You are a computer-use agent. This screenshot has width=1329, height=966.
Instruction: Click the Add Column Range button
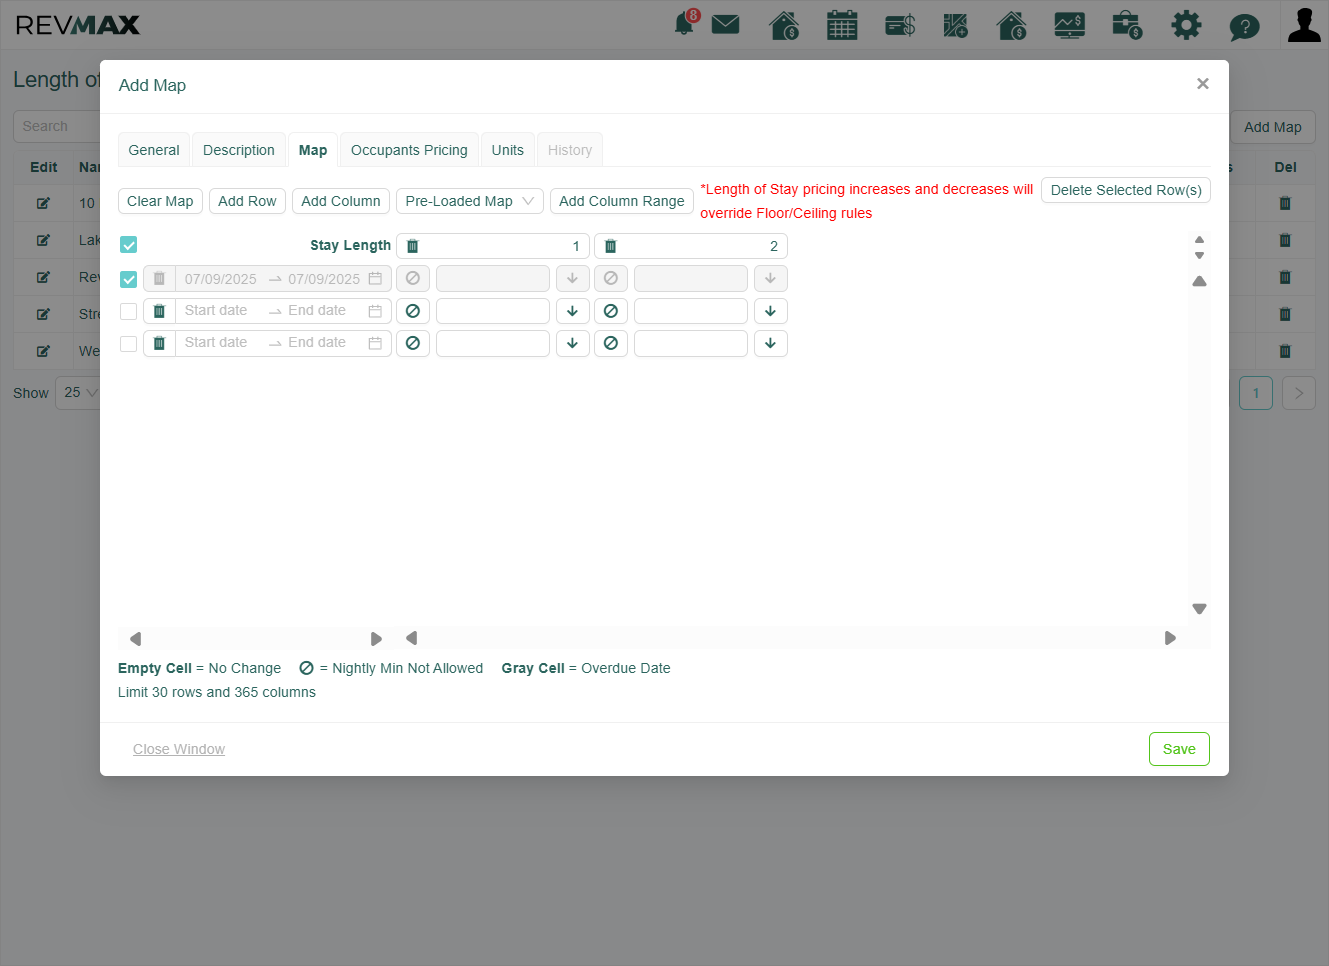[x=622, y=201]
